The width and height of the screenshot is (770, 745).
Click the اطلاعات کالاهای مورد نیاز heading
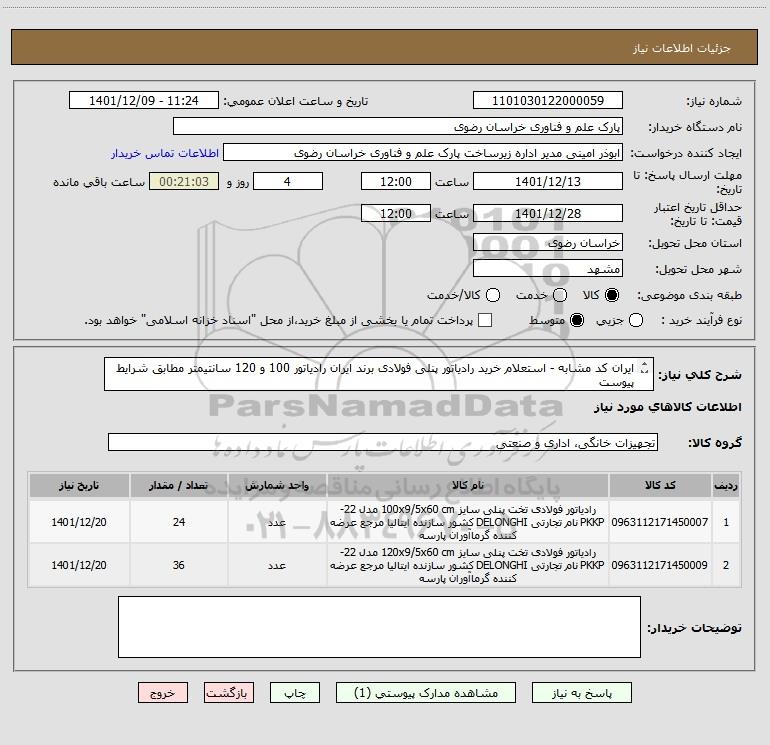tap(668, 407)
